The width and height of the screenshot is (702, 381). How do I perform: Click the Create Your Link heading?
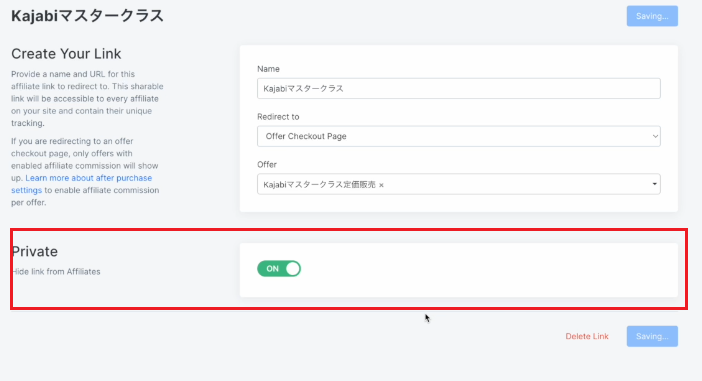pos(66,54)
